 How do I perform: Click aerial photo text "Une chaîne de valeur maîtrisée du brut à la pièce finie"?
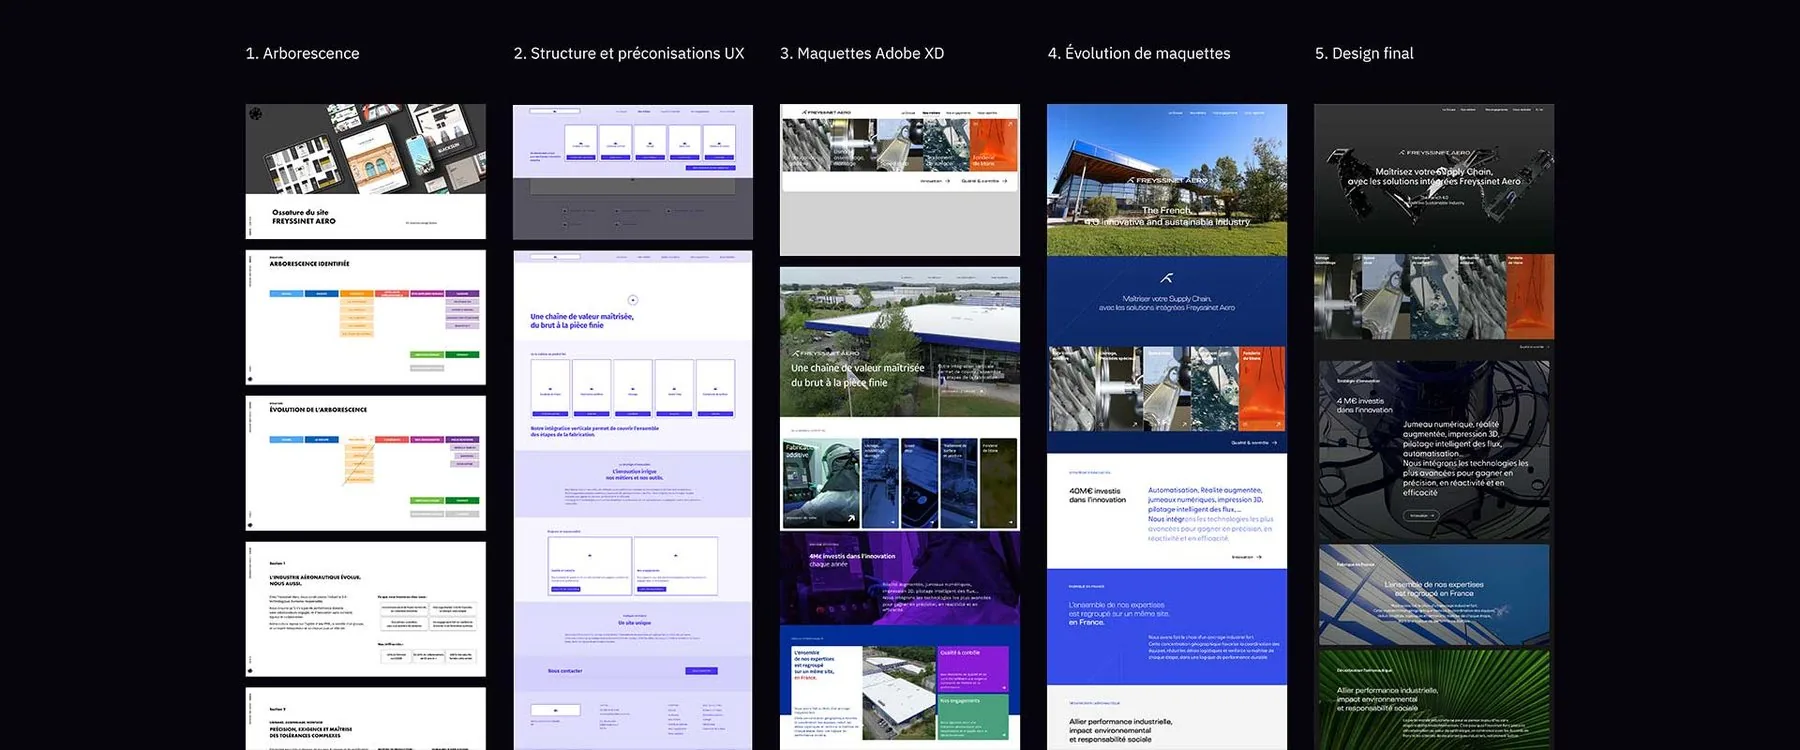858,375
